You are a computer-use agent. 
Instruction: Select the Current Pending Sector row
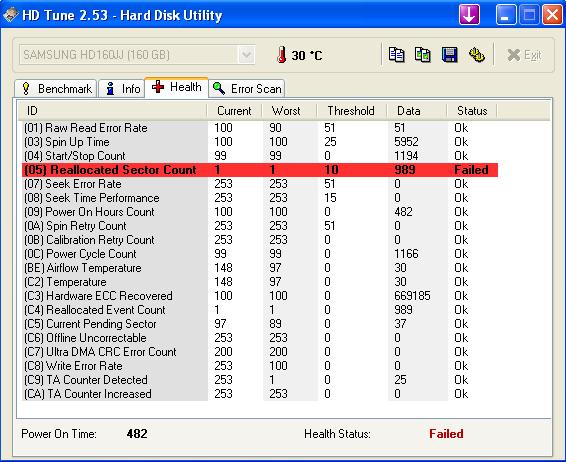[260, 324]
